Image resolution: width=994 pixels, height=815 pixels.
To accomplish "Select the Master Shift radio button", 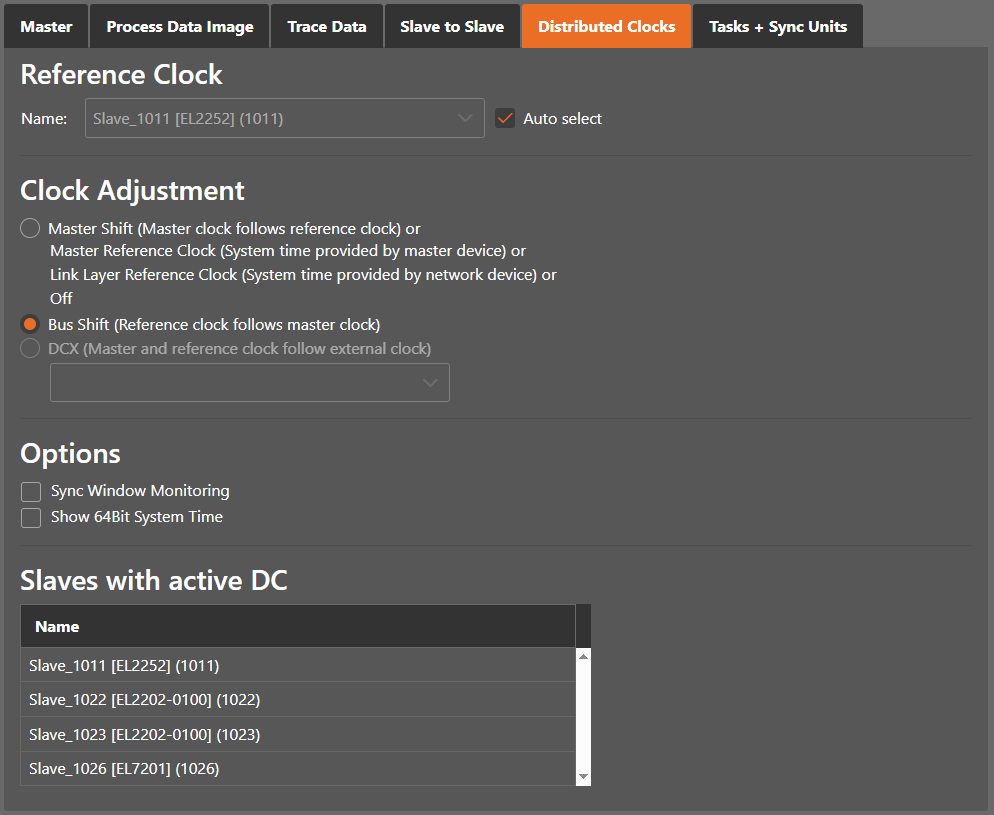I will (31, 228).
